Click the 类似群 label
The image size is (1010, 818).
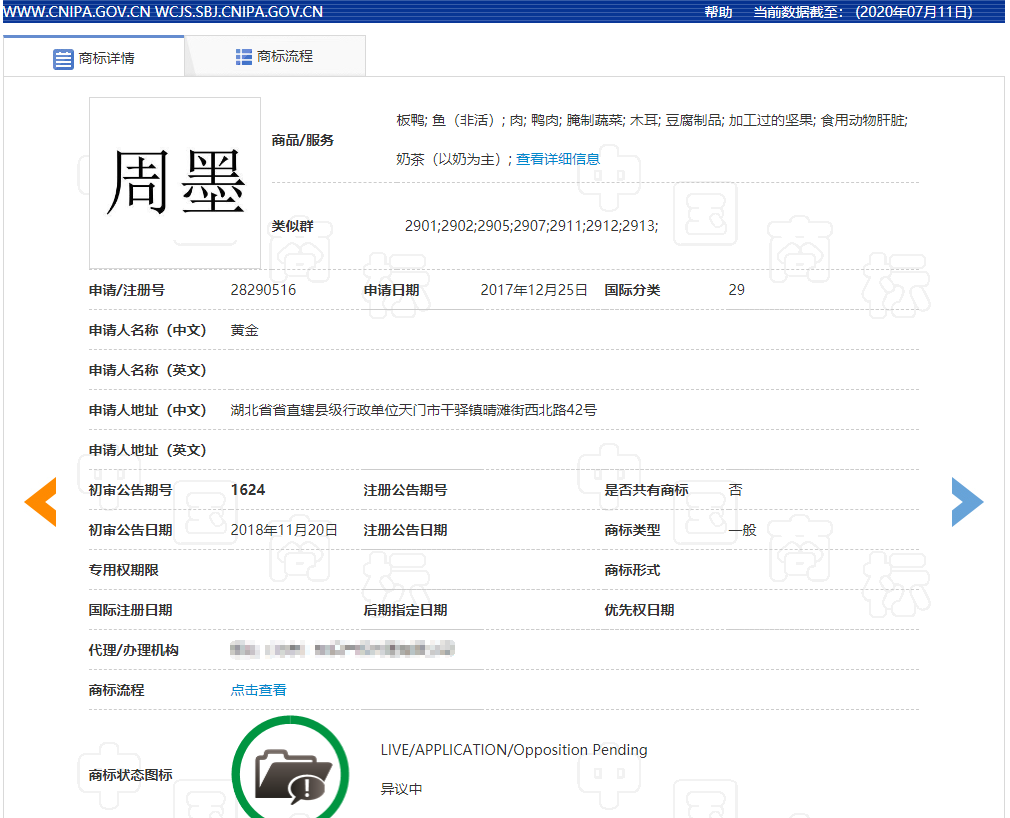tap(292, 226)
